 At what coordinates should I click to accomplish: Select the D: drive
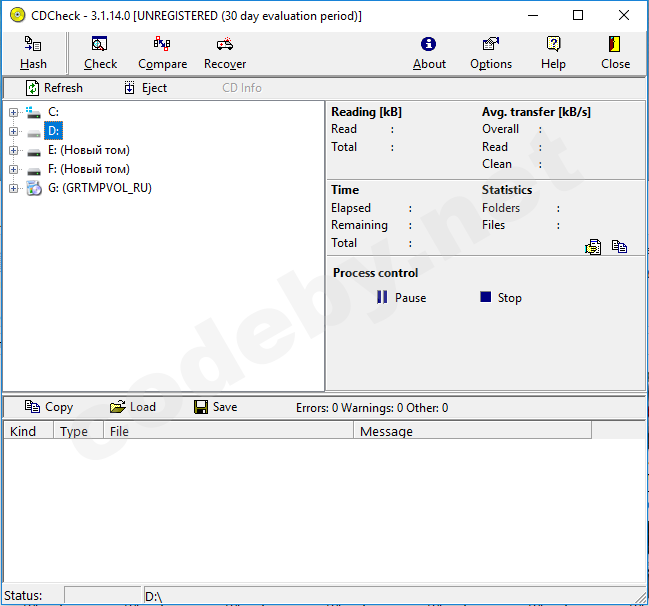pyautogui.click(x=53, y=131)
